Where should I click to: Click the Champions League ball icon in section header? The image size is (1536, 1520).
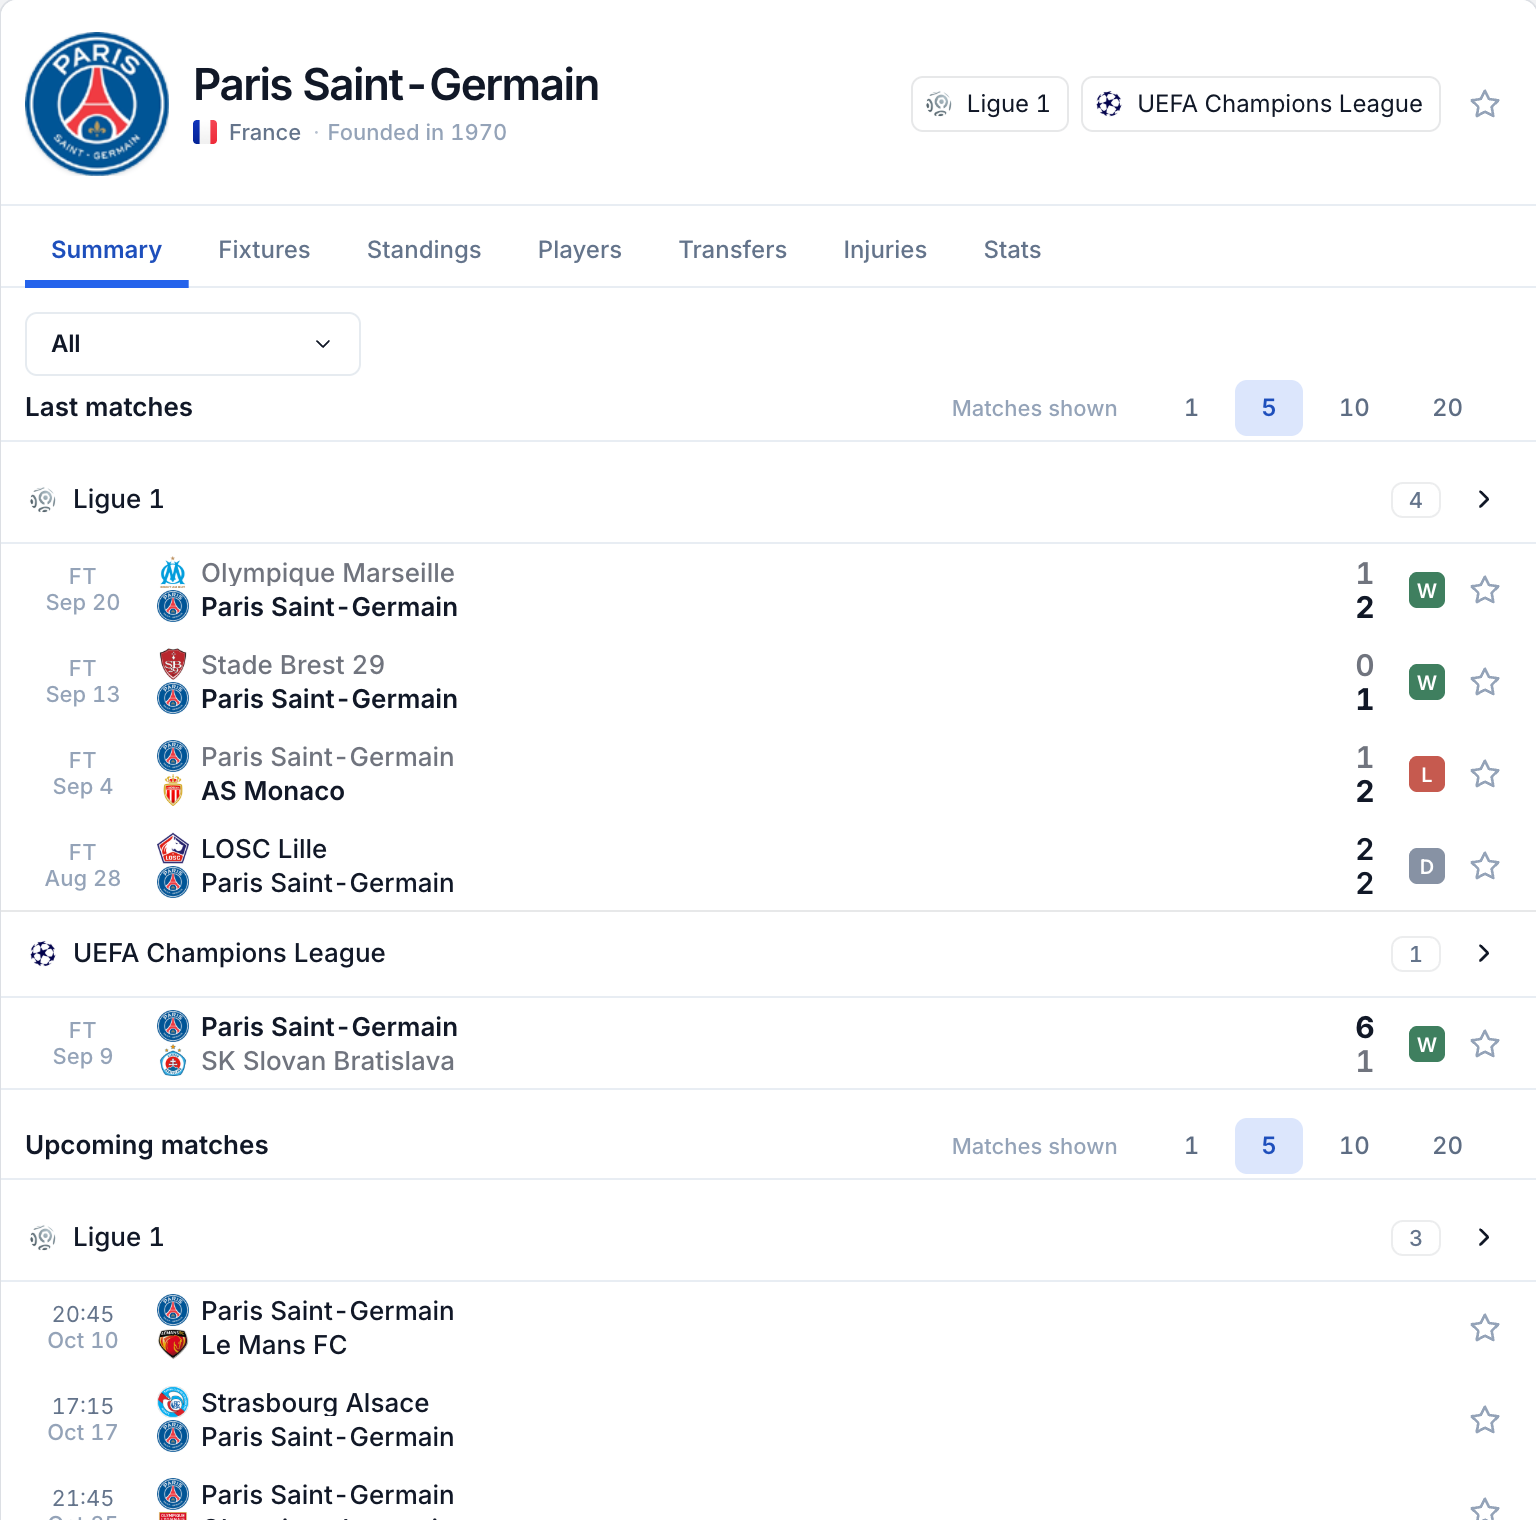click(x=42, y=954)
